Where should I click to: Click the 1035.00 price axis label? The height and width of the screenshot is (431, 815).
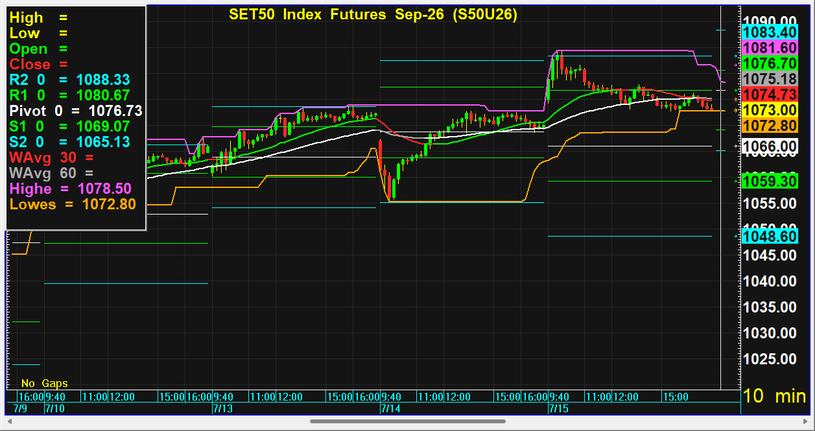point(770,307)
